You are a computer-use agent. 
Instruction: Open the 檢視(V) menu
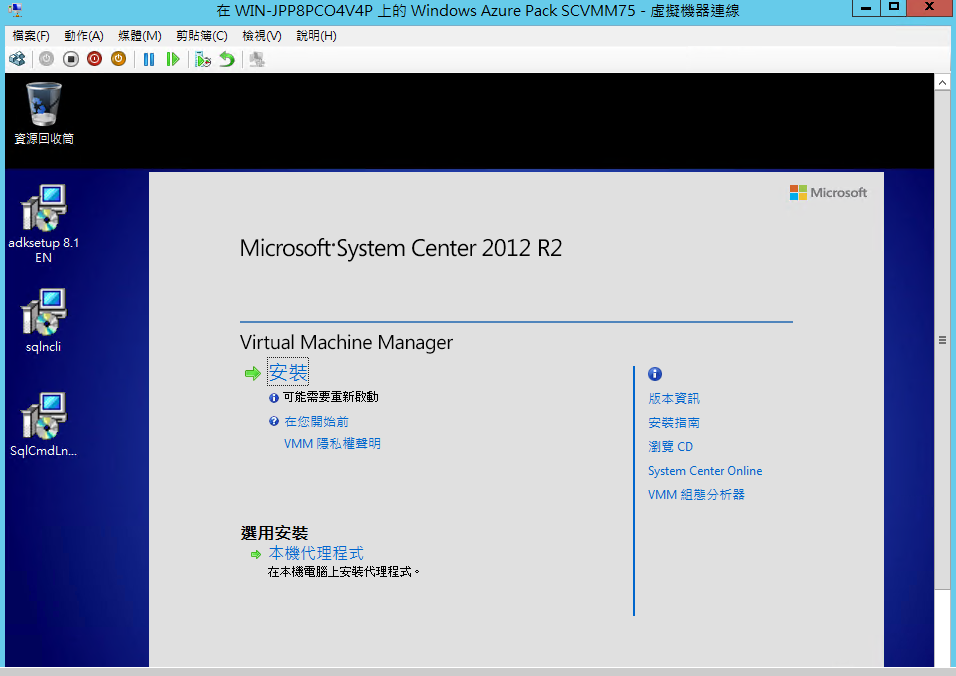tap(262, 36)
